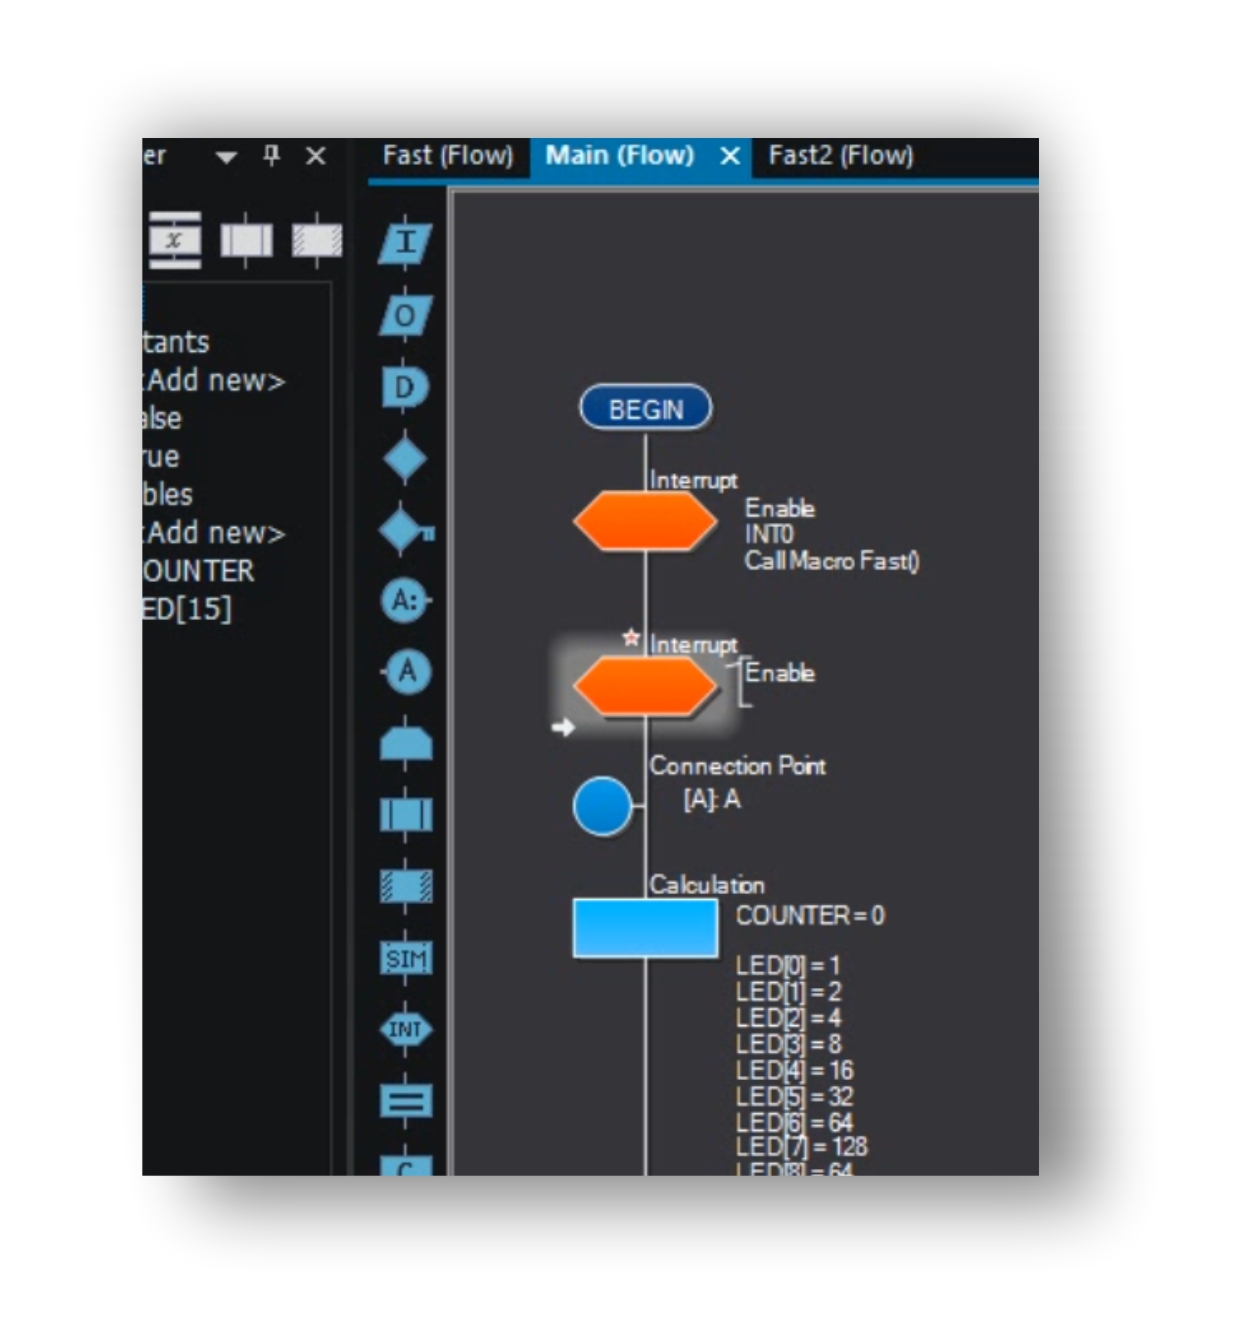Screen dimensions: 1234x1339
Task: Click the BEGIN flowchart node
Action: 646,409
